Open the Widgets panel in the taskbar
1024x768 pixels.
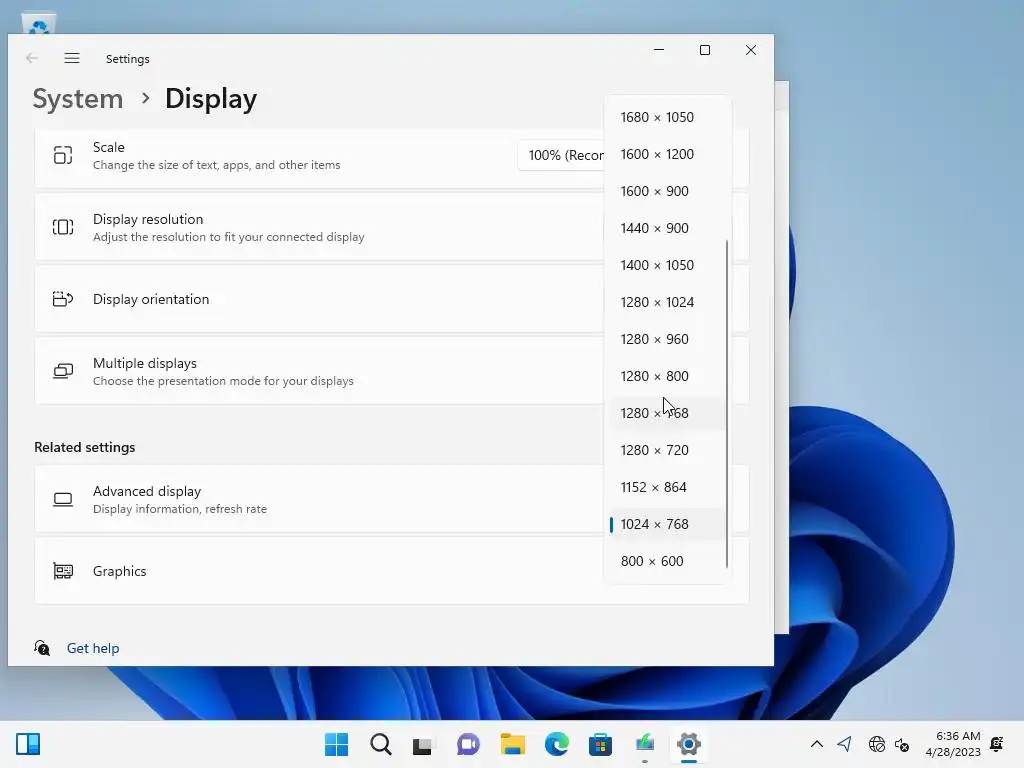(x=28, y=744)
